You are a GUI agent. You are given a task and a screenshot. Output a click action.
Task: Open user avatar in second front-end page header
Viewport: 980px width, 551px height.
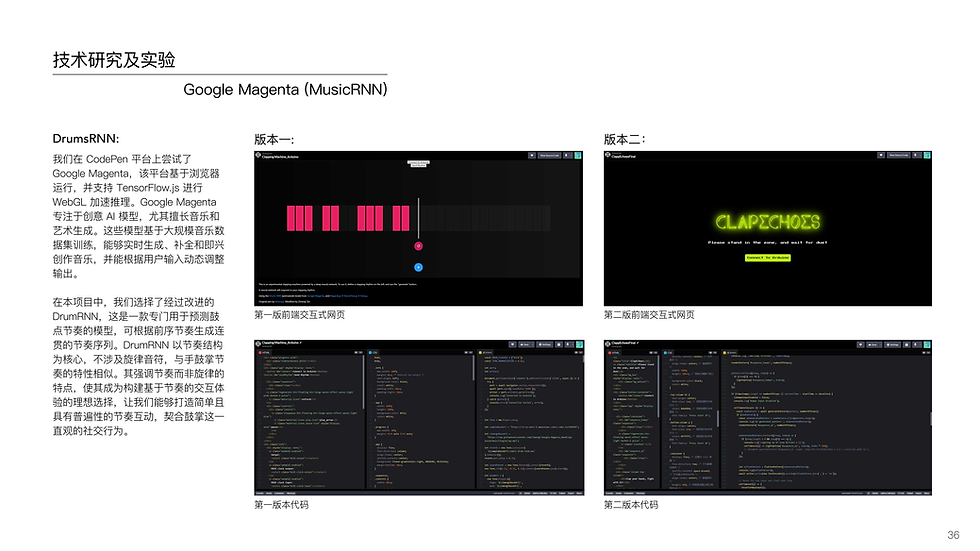pyautogui.click(x=928, y=156)
